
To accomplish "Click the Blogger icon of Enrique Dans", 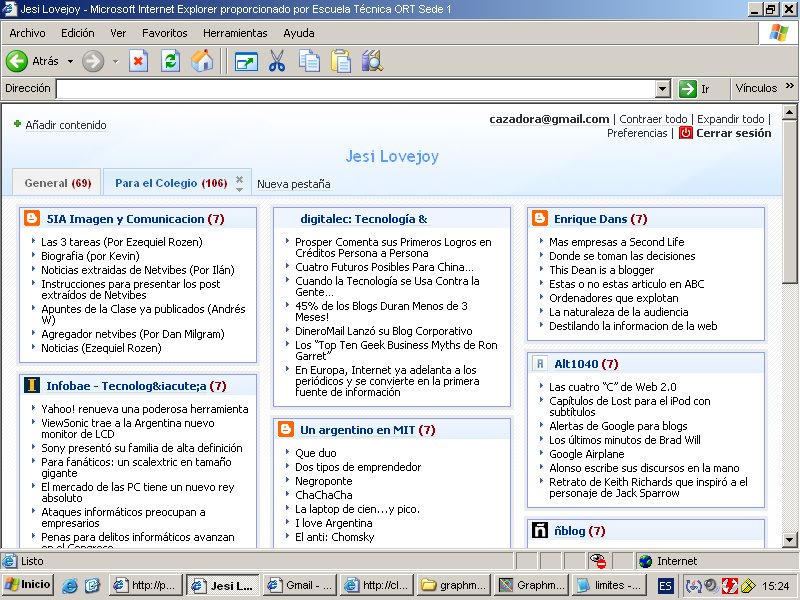I will click(540, 218).
